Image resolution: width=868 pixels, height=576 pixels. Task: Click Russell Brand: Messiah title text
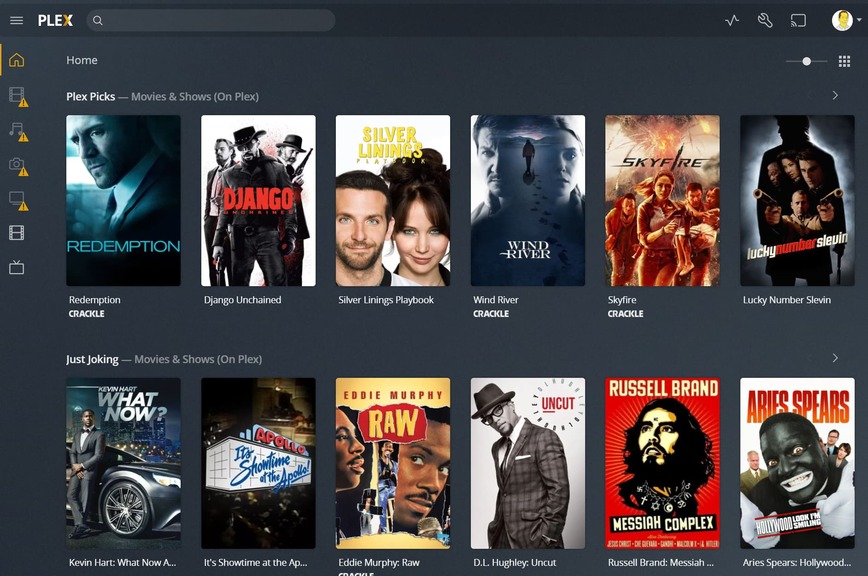661,563
